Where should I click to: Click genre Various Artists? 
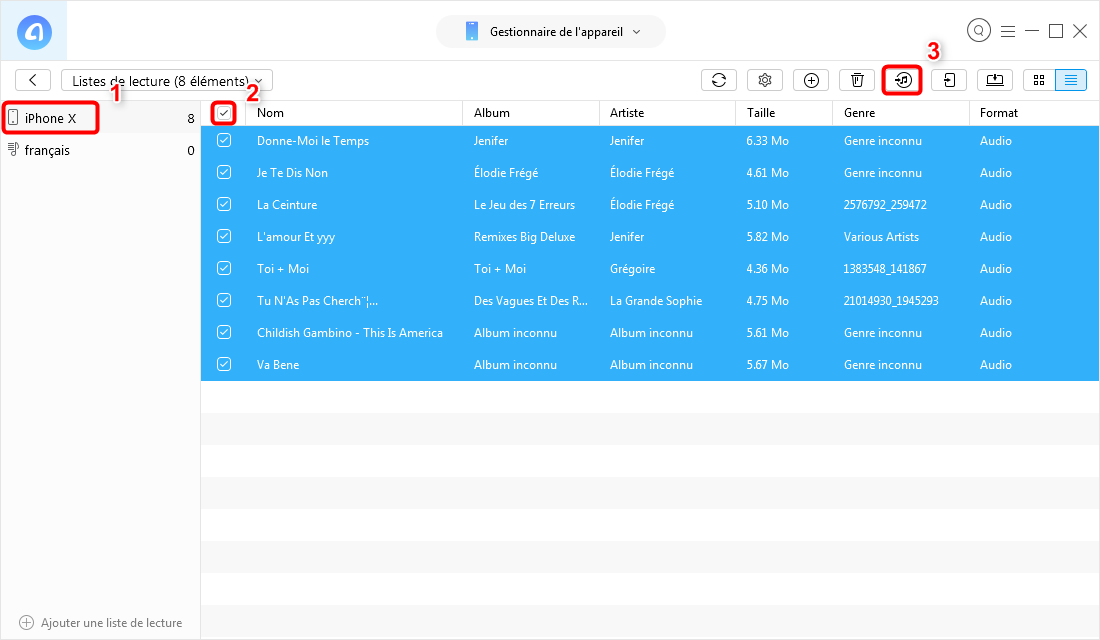pyautogui.click(x=881, y=236)
